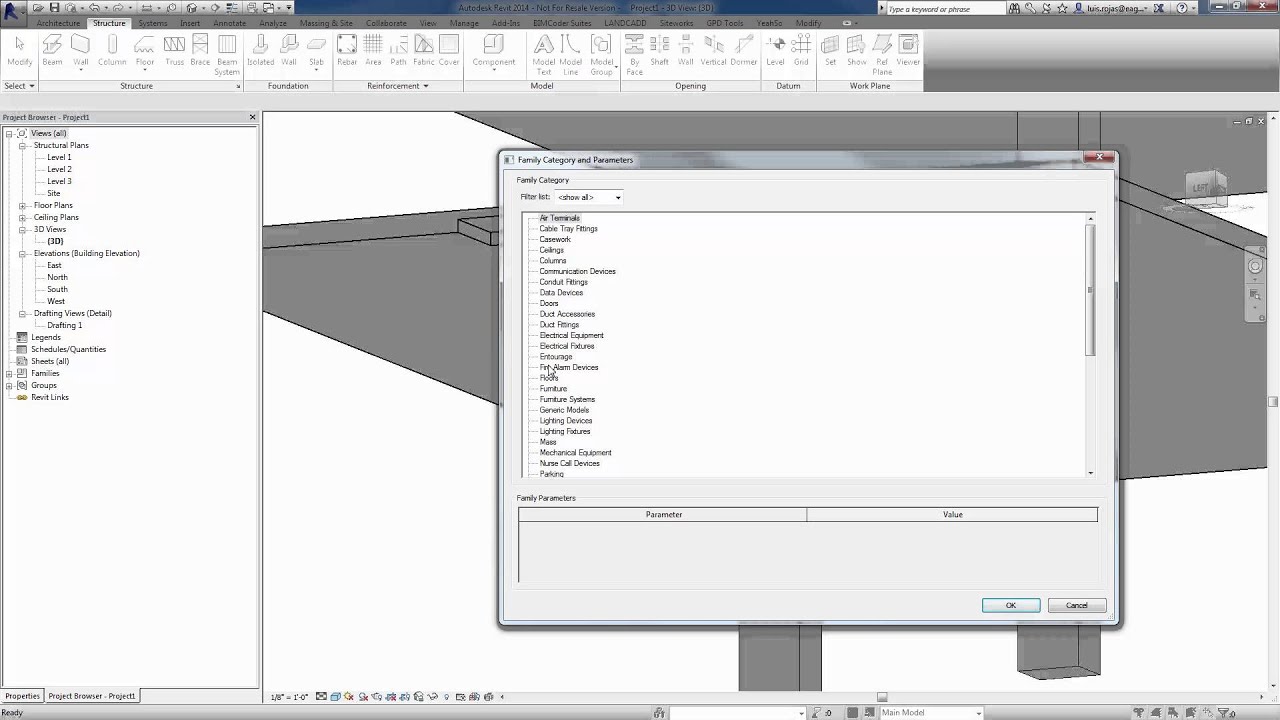Pick Area reinforcement tool
This screenshot has width=1280, height=720.
tap(373, 51)
